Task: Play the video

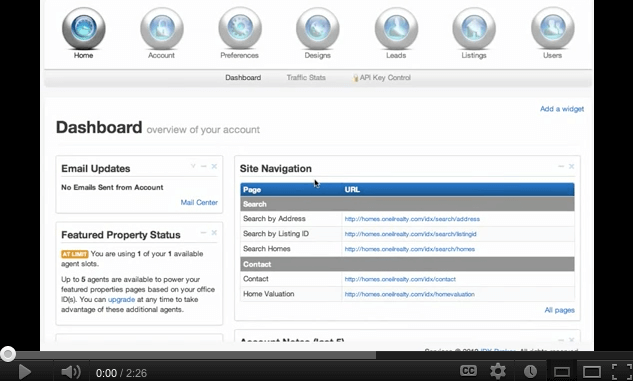Action: (x=25, y=372)
